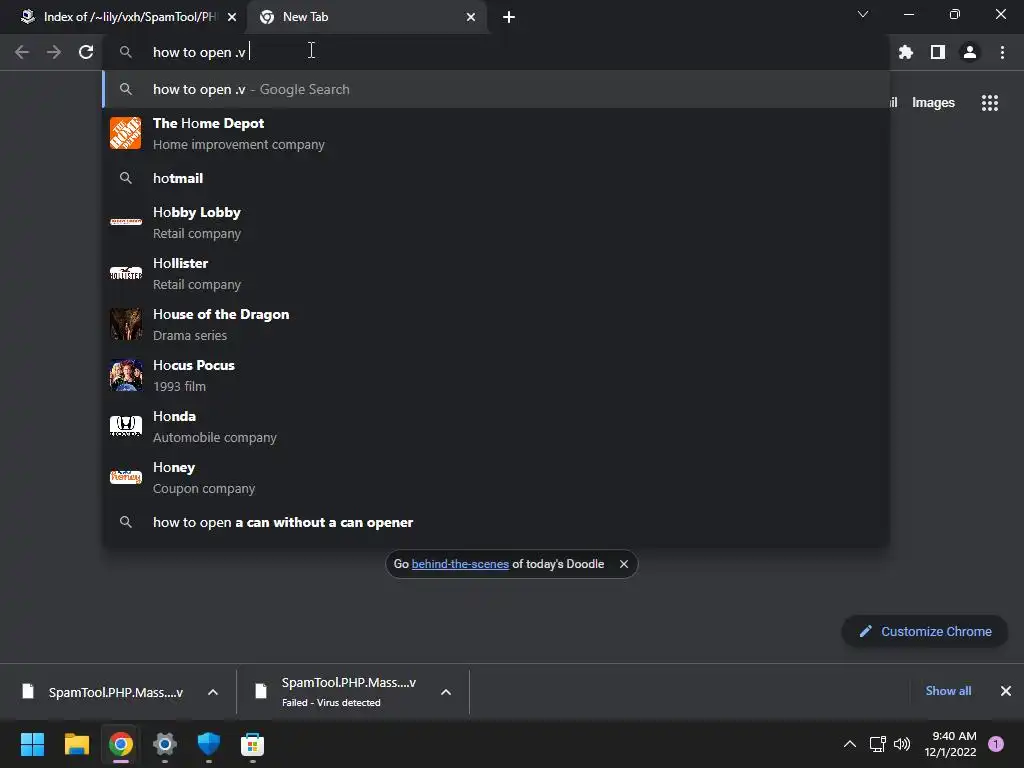Click Show all downloads
This screenshot has height=768, width=1024.
pyautogui.click(x=948, y=691)
